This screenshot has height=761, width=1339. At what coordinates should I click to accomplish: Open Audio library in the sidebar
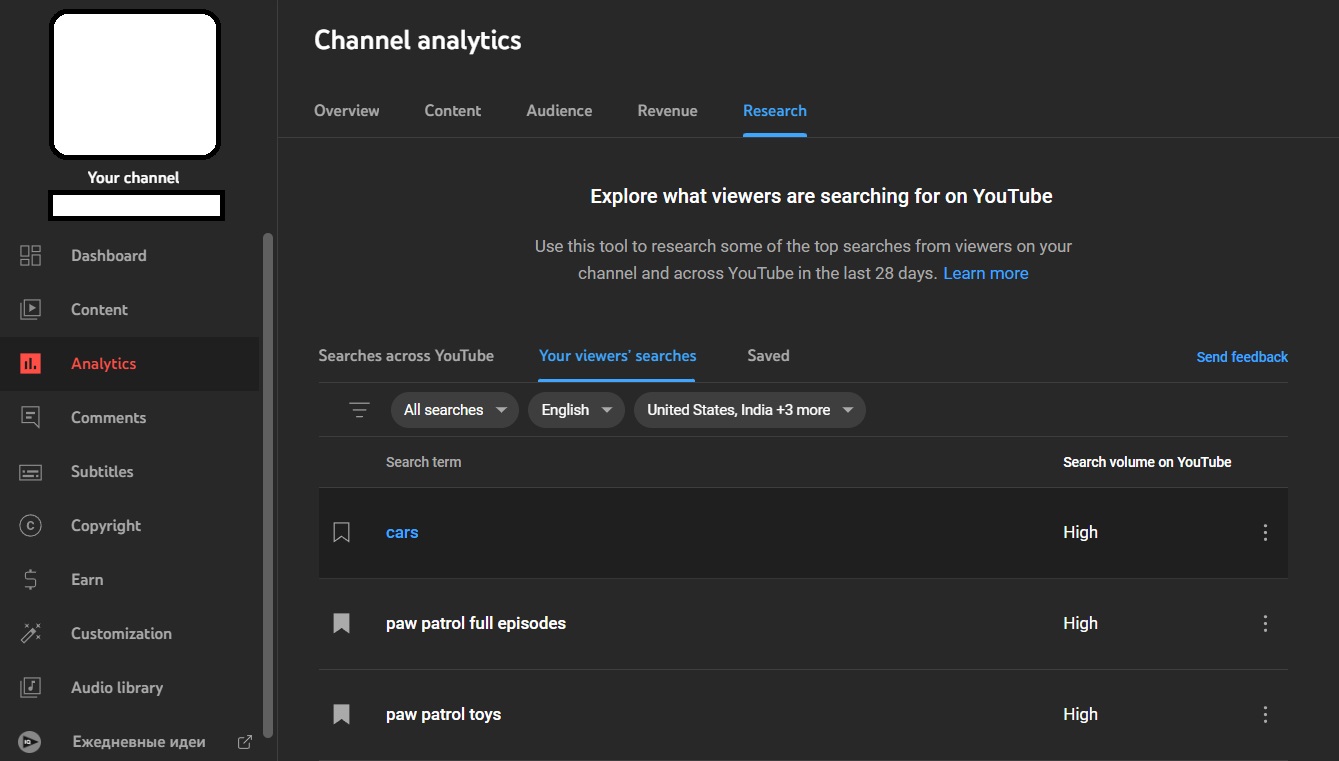[x=117, y=688]
